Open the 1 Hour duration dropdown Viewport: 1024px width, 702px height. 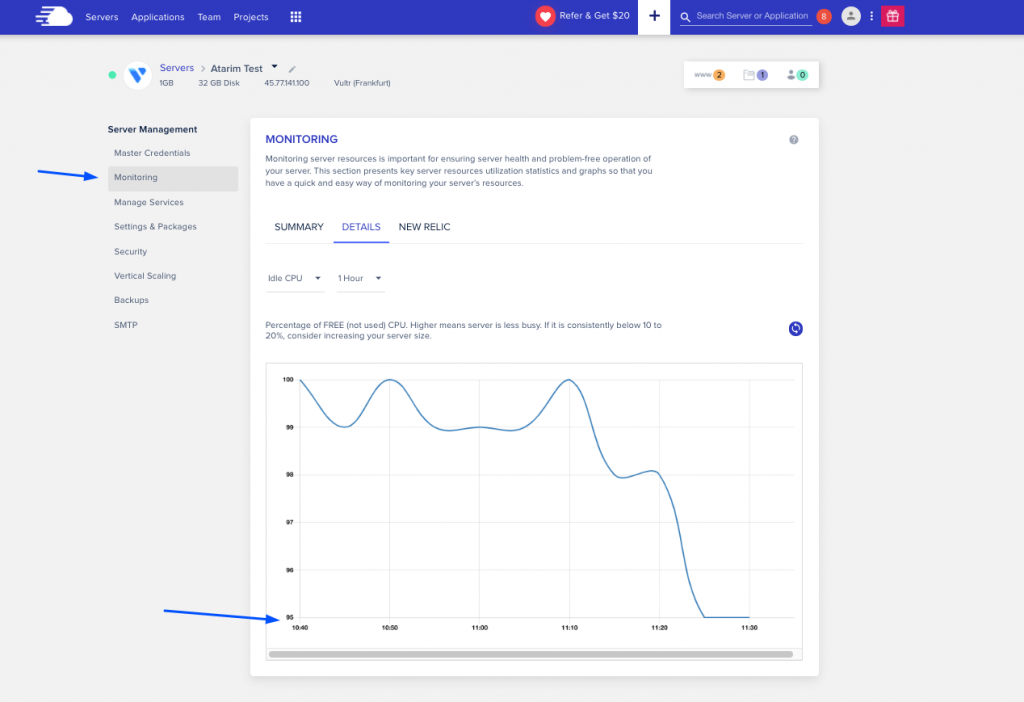coord(360,278)
